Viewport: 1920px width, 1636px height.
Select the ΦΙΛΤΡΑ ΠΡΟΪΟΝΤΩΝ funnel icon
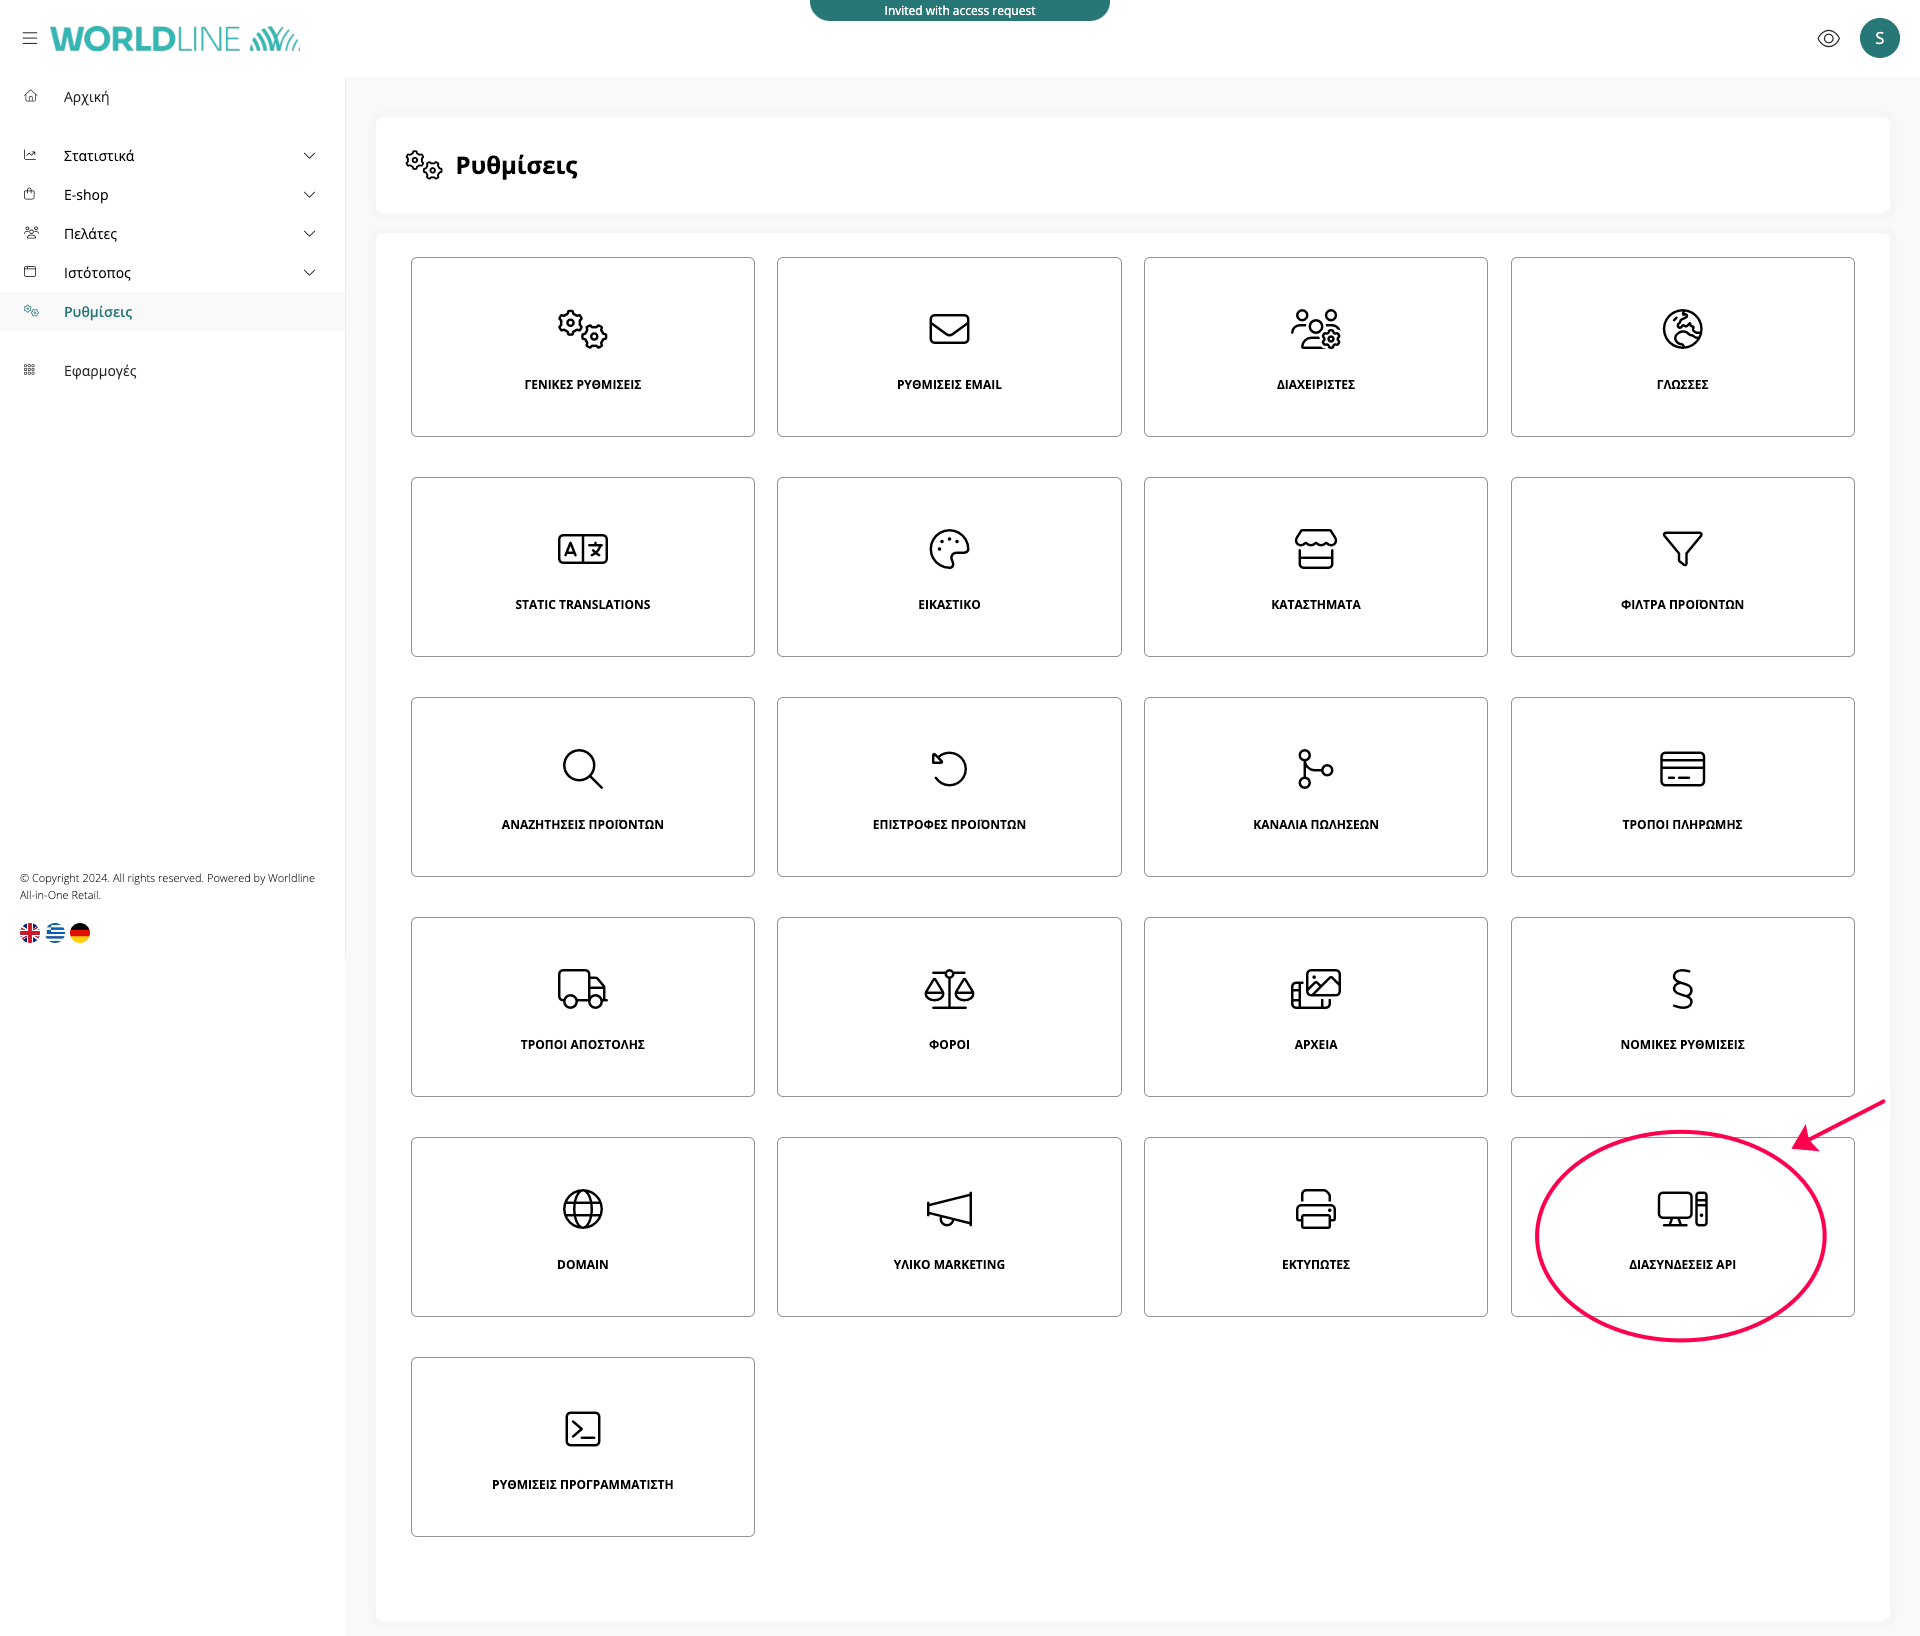click(x=1681, y=549)
